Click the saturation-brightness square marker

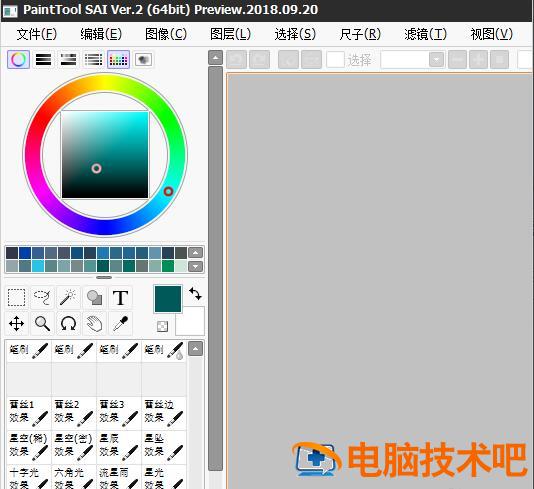96,168
